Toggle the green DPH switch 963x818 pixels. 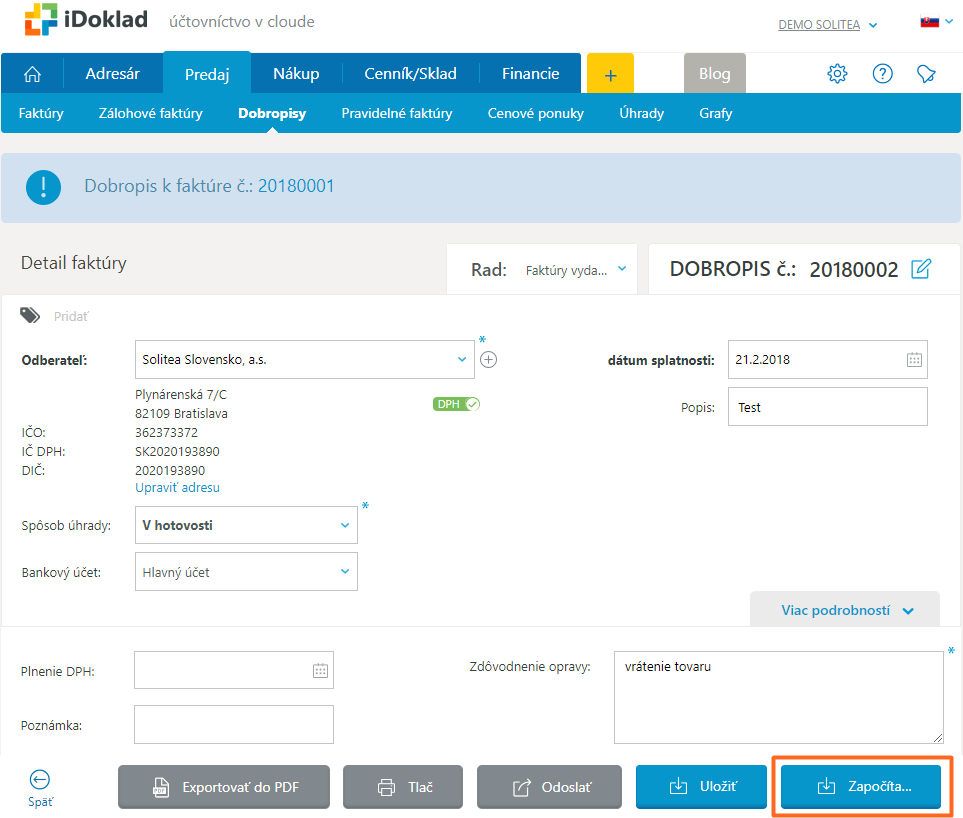[457, 404]
